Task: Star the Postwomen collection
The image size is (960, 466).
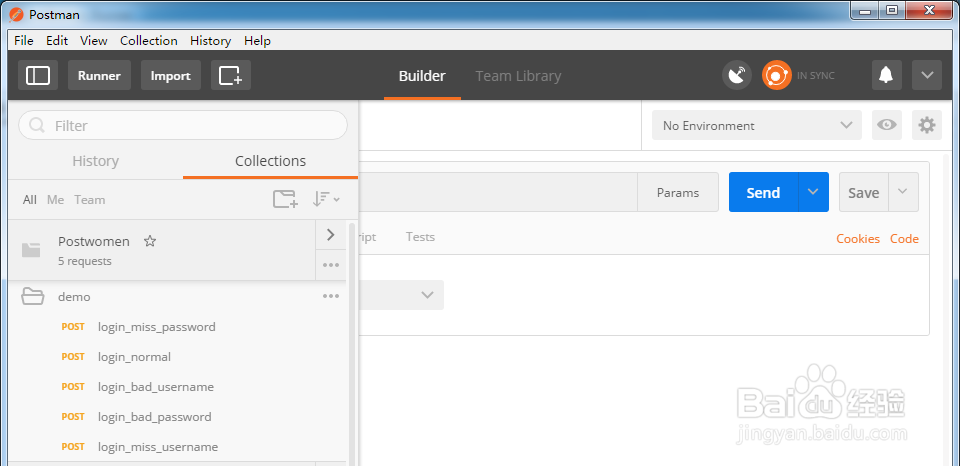Action: 150,241
